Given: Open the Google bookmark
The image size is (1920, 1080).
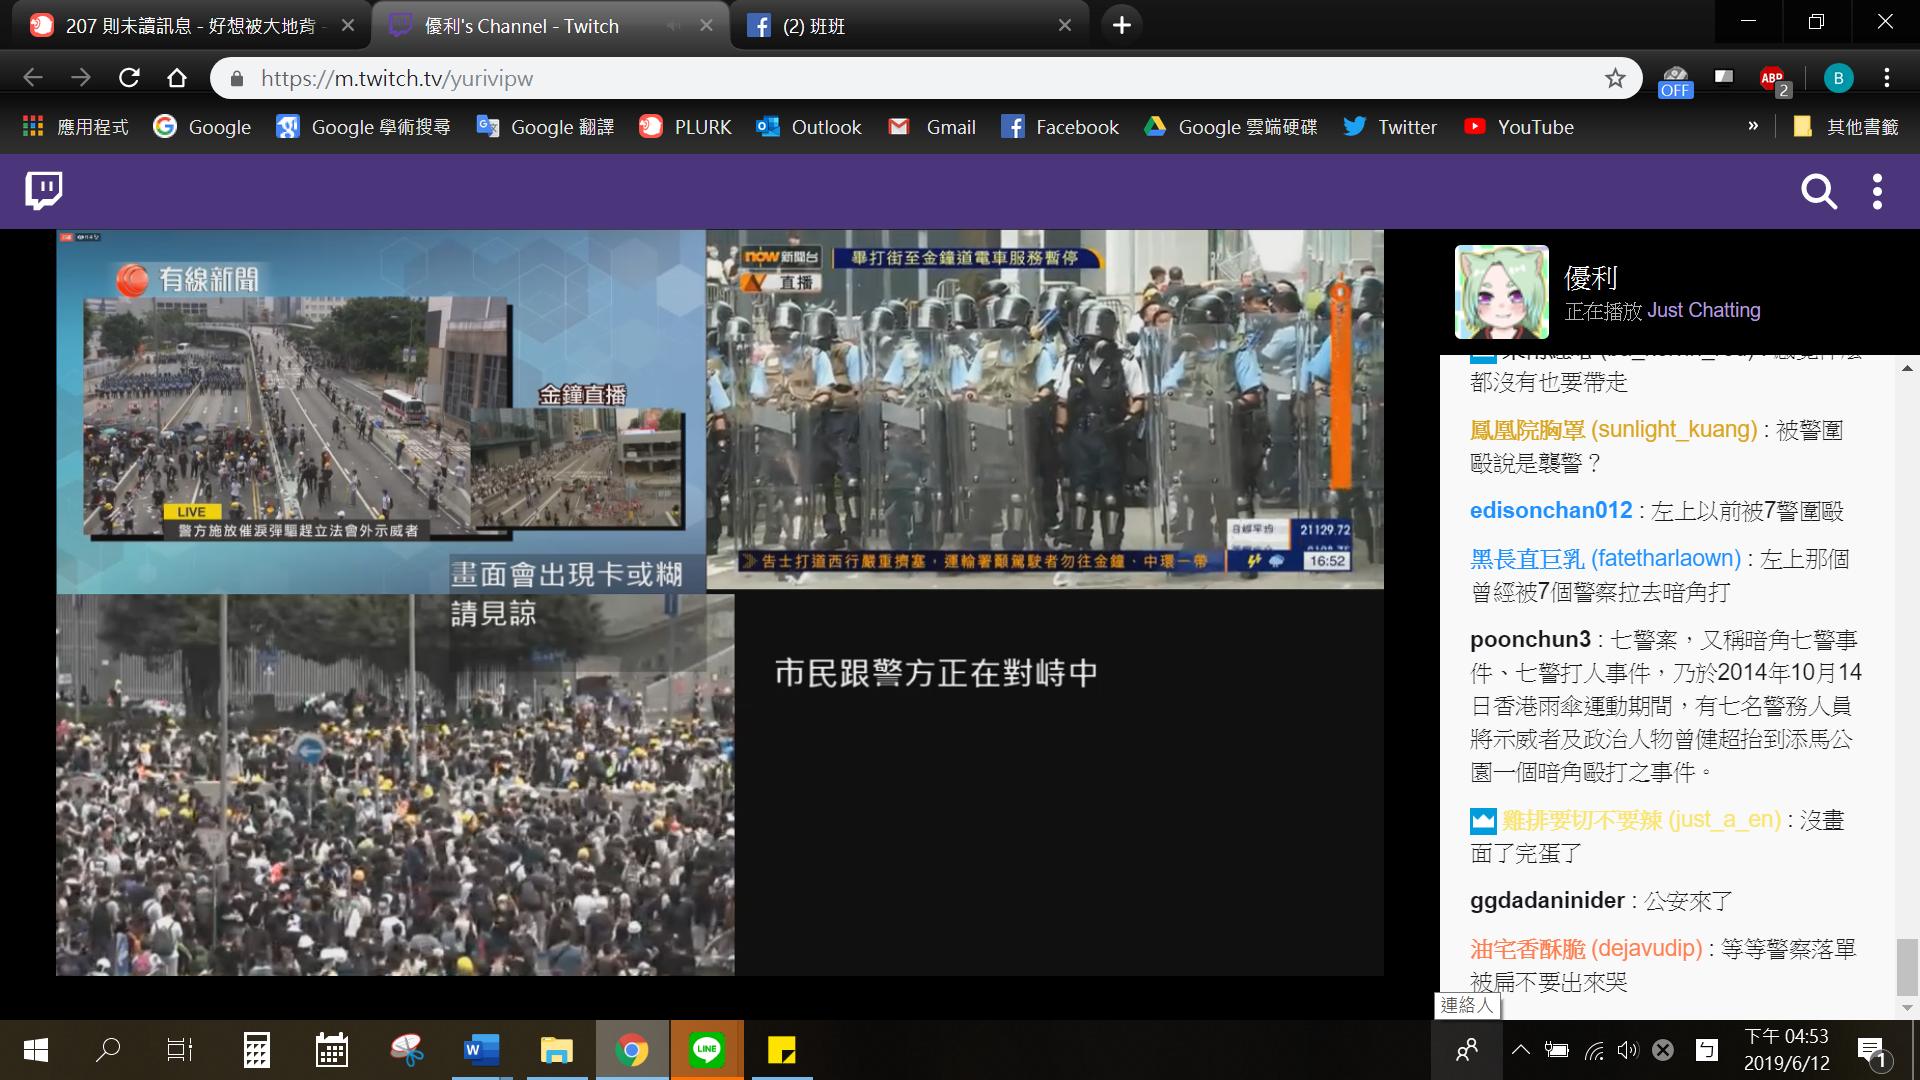Looking at the screenshot, I should point(202,127).
